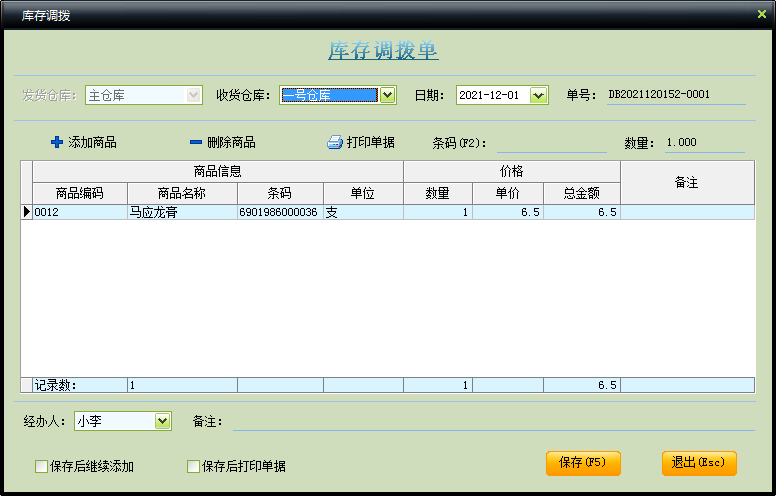Screen dimensions: 776x496
Task: Click the 价格 group header
Action: (512, 171)
